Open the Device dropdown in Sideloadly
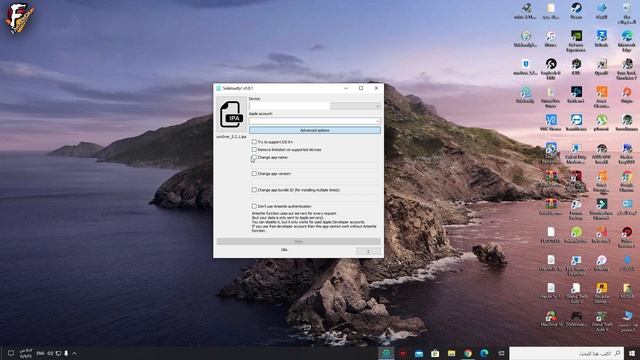Viewport: 640px width, 360px height. [x=356, y=106]
